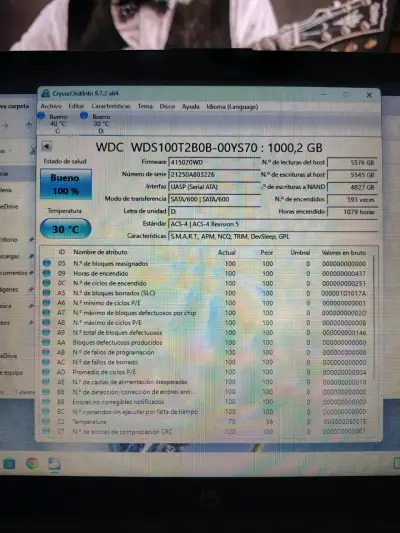Screen dimensions: 400x533
Task: Click status icon for Horas de encendido row
Action: click(x=47, y=273)
